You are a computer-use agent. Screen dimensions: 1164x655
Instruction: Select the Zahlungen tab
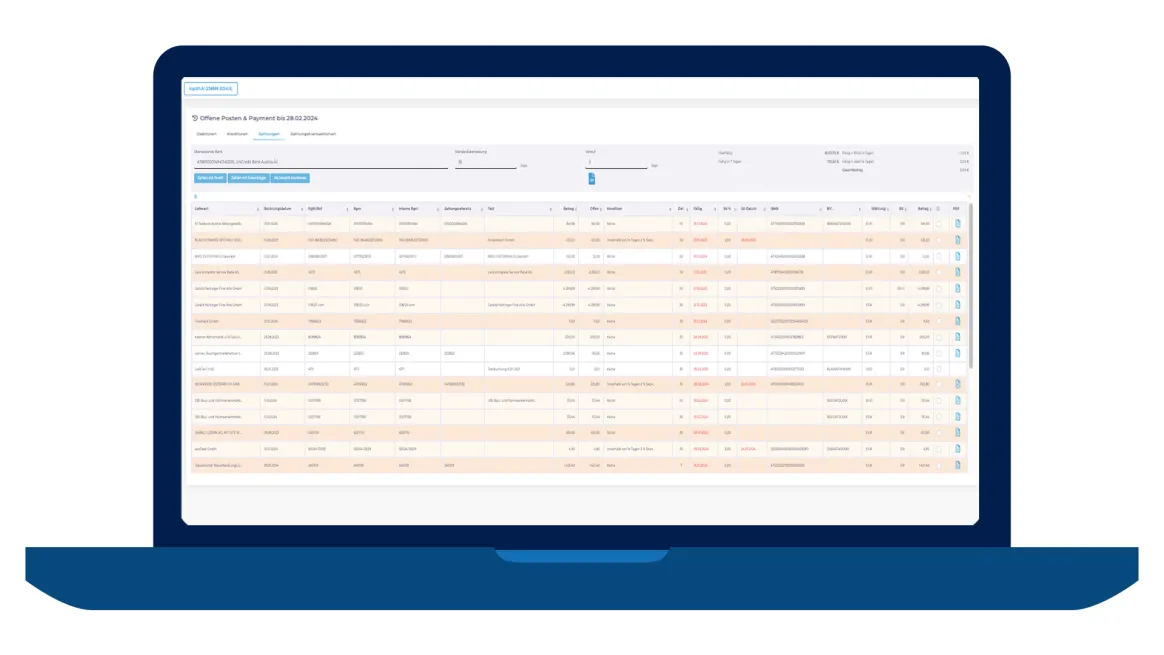pos(269,134)
